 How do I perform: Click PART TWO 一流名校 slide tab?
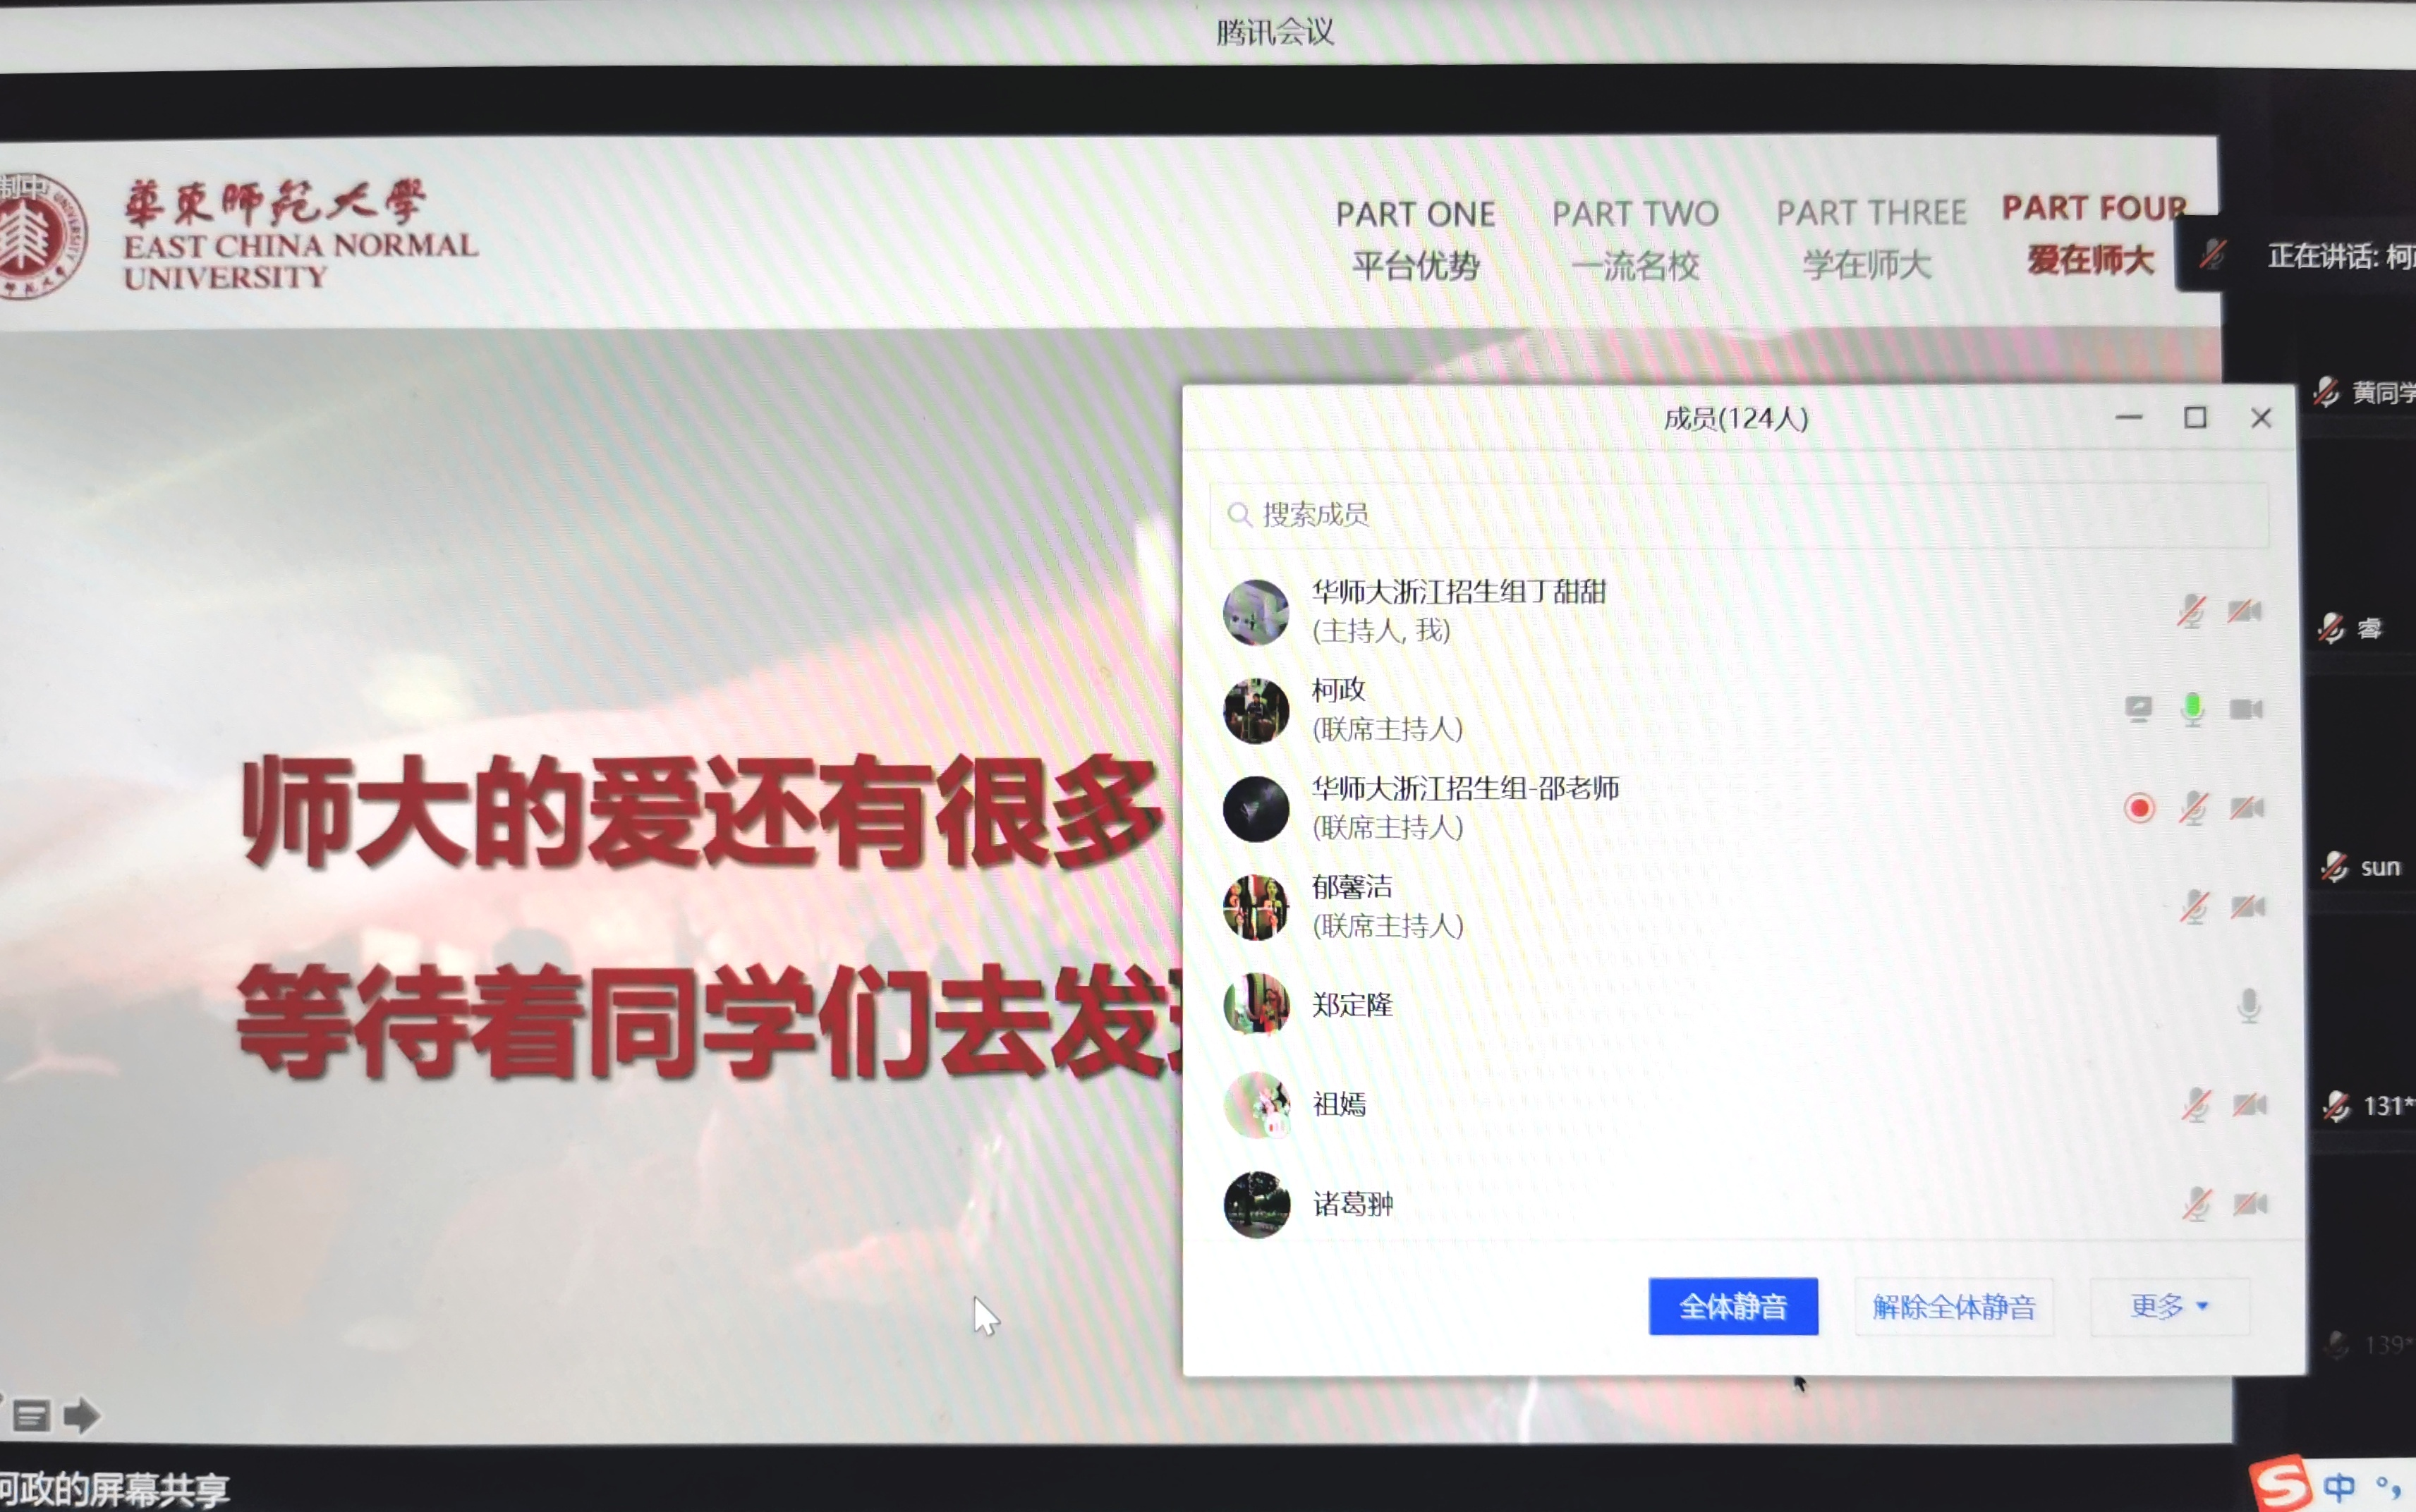[x=1635, y=240]
